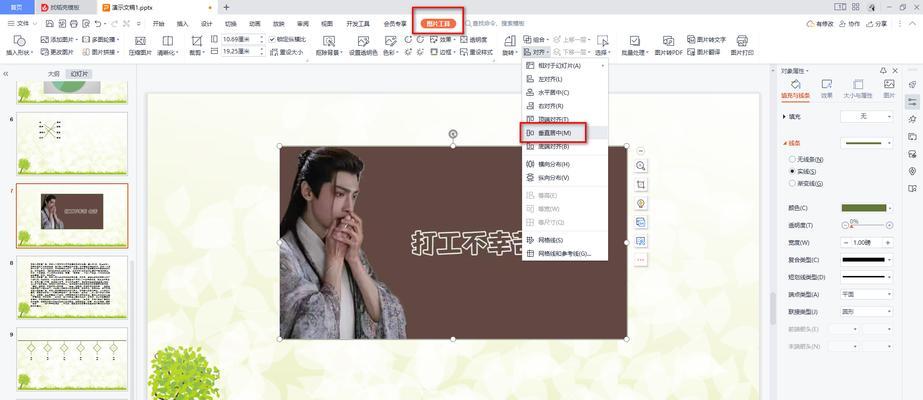
Task: Click the pin icon of 对象属性 panel
Action: pos(883,71)
